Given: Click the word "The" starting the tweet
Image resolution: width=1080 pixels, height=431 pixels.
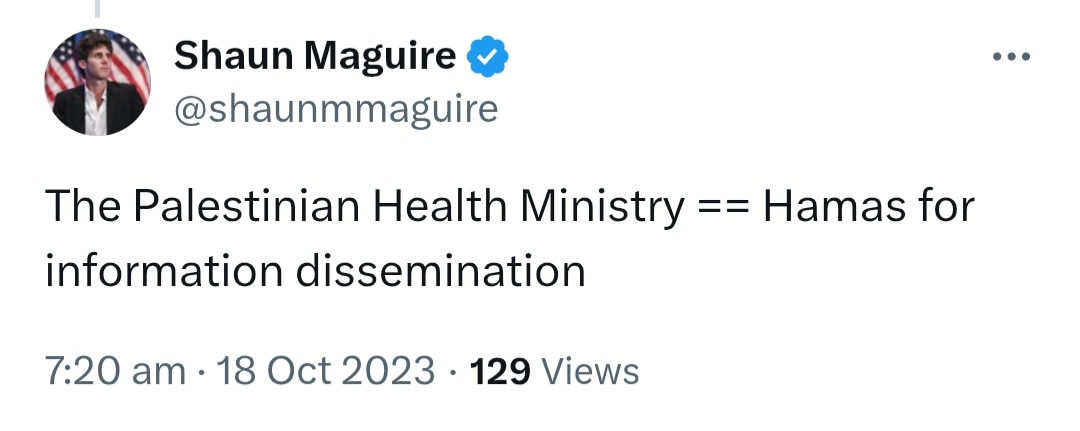Looking at the screenshot, I should tap(83, 206).
